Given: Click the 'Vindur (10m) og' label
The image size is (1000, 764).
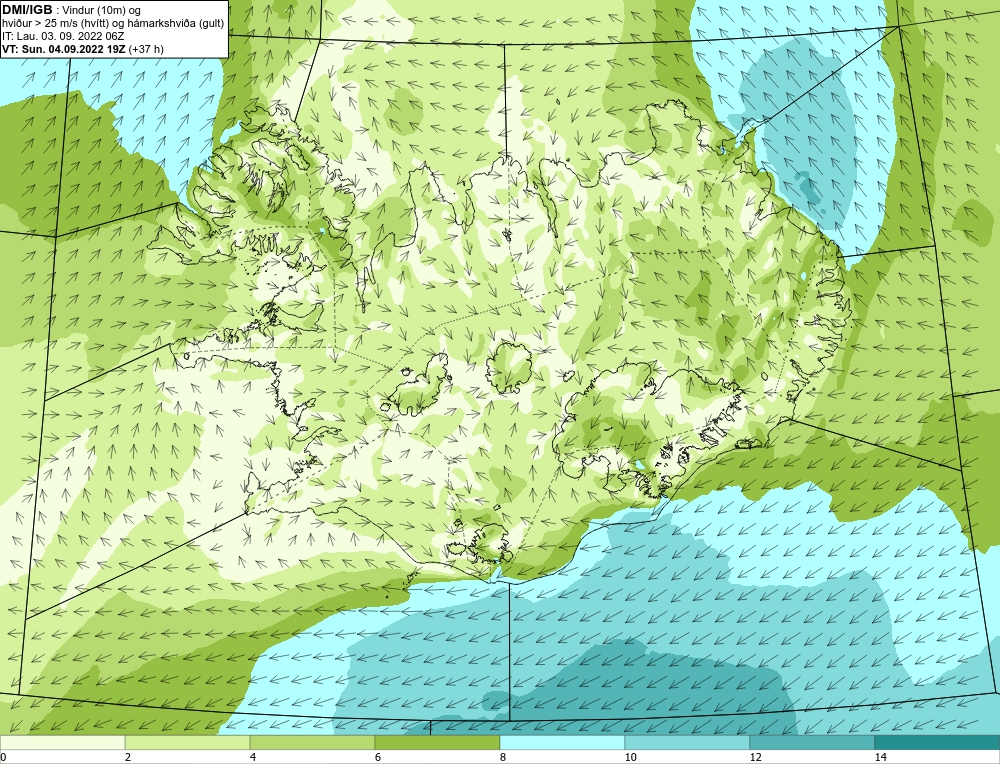Looking at the screenshot, I should pos(101,11).
